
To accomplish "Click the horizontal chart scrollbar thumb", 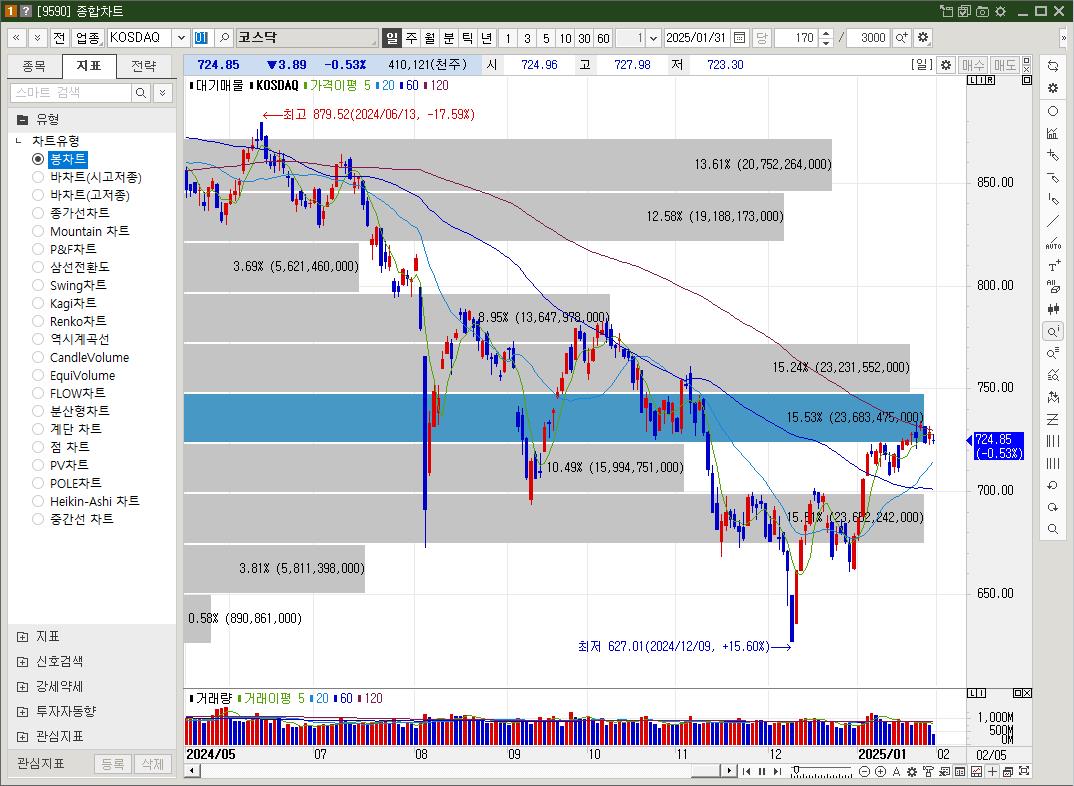I will (705, 771).
